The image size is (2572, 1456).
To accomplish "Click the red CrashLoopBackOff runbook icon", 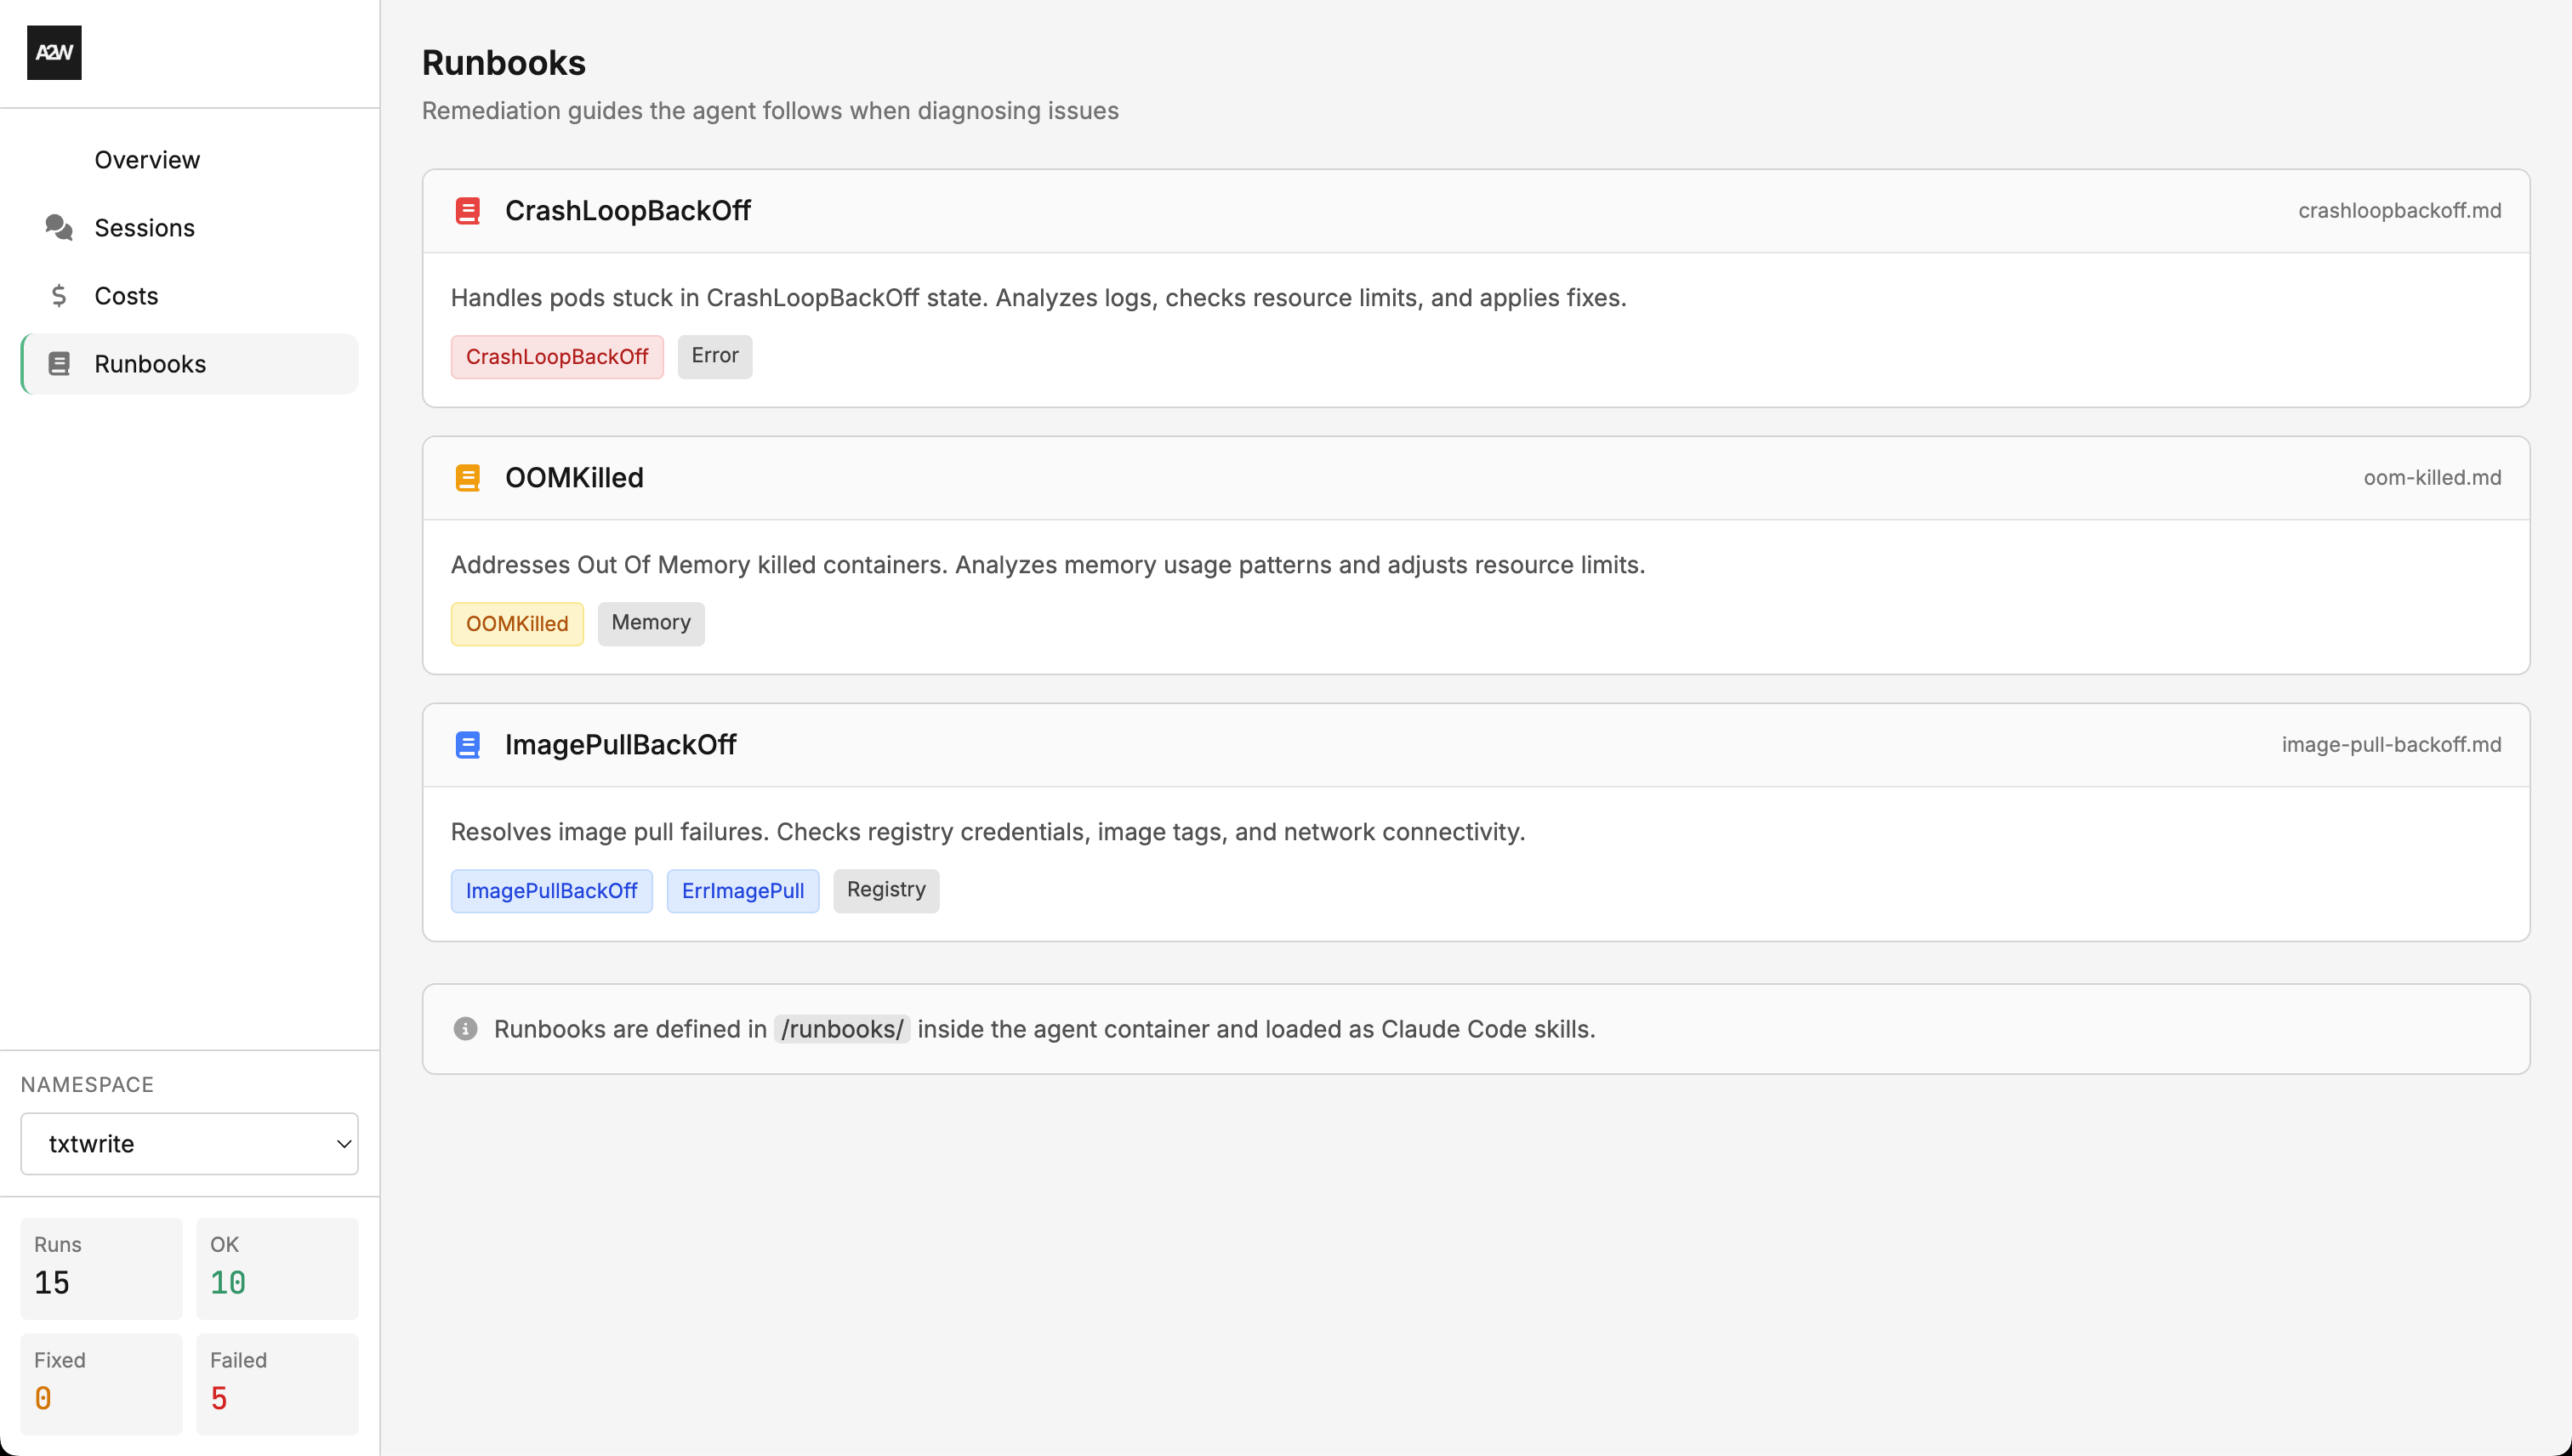I will point(467,211).
